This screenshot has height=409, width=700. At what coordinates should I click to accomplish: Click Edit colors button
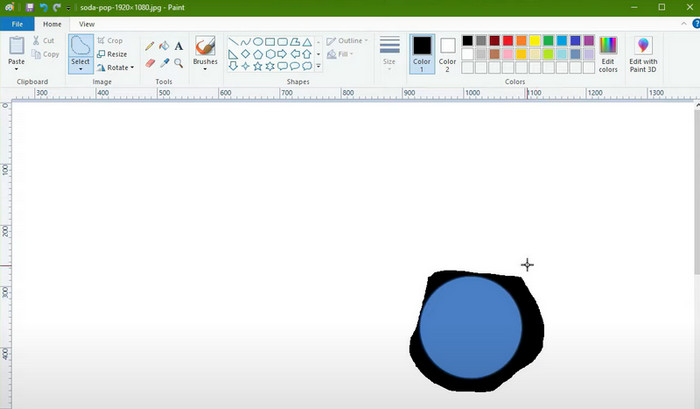pos(608,54)
